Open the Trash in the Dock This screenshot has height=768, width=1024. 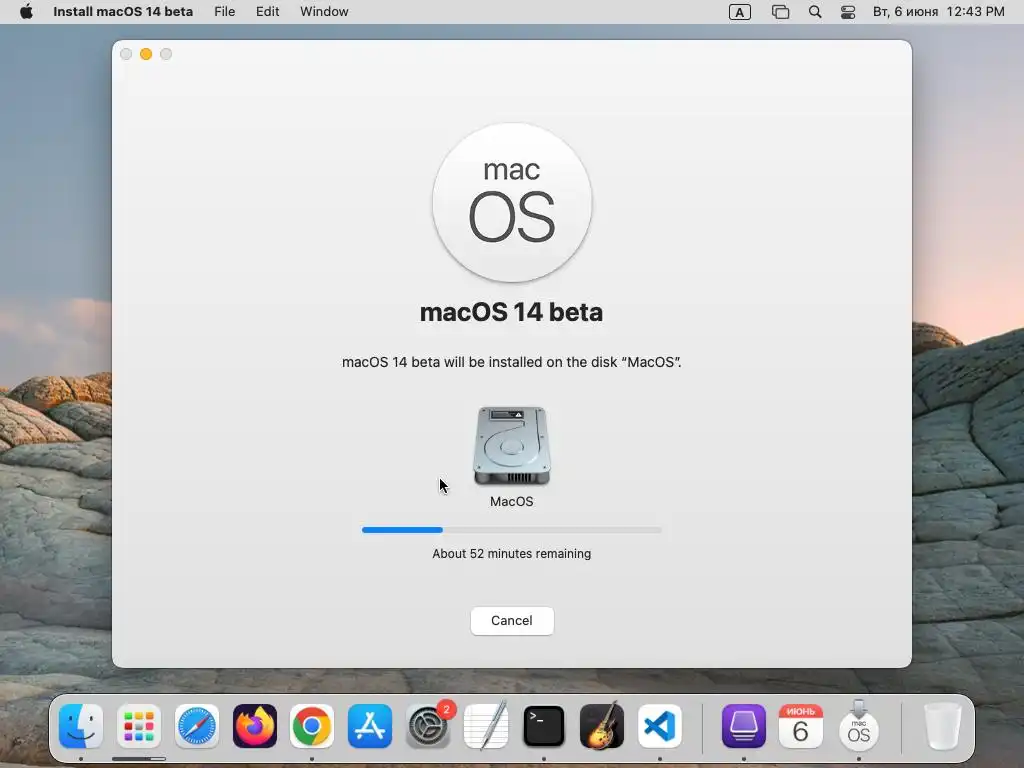click(x=943, y=726)
